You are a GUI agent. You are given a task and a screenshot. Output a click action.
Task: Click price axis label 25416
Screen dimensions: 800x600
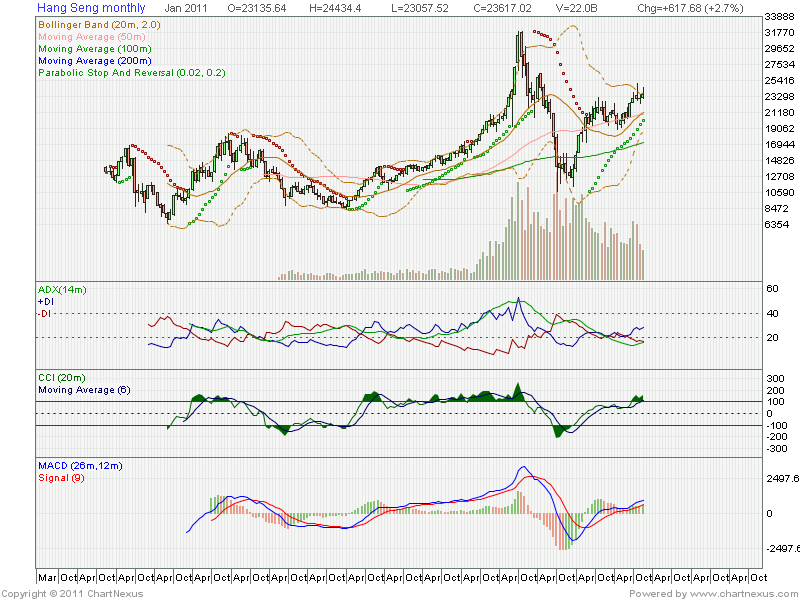(780, 81)
